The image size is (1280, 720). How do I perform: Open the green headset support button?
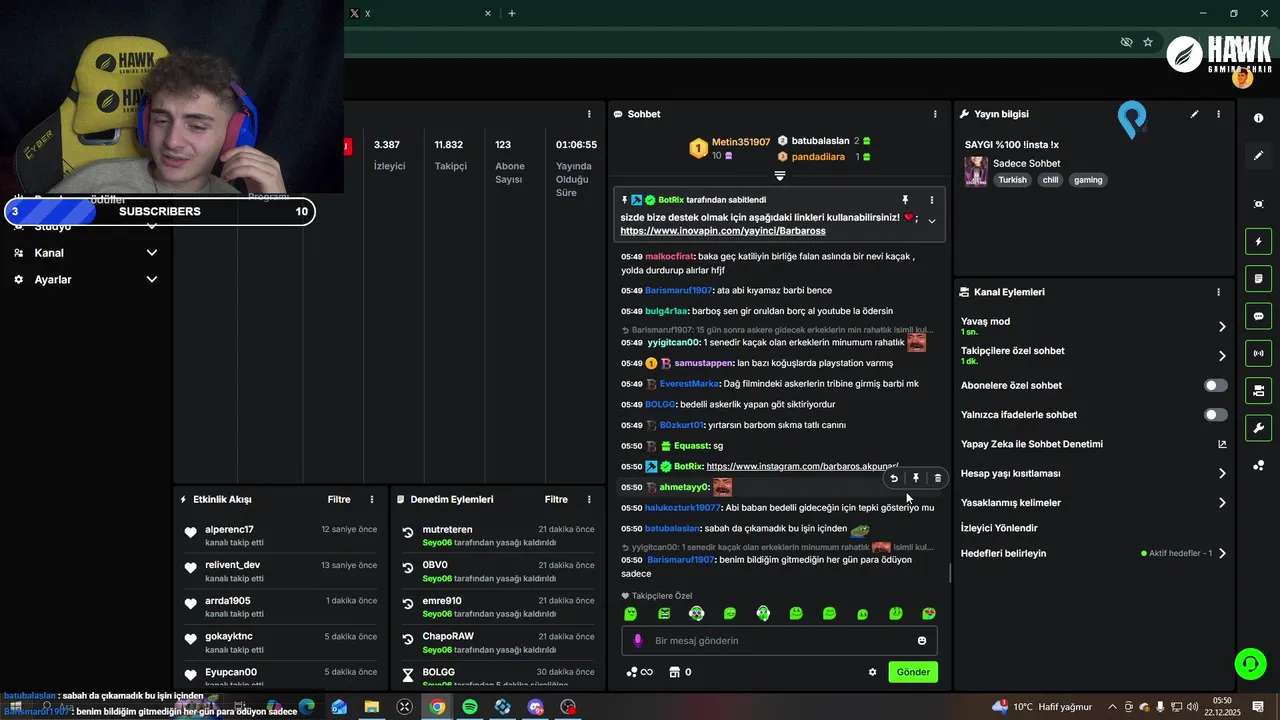(1249, 663)
